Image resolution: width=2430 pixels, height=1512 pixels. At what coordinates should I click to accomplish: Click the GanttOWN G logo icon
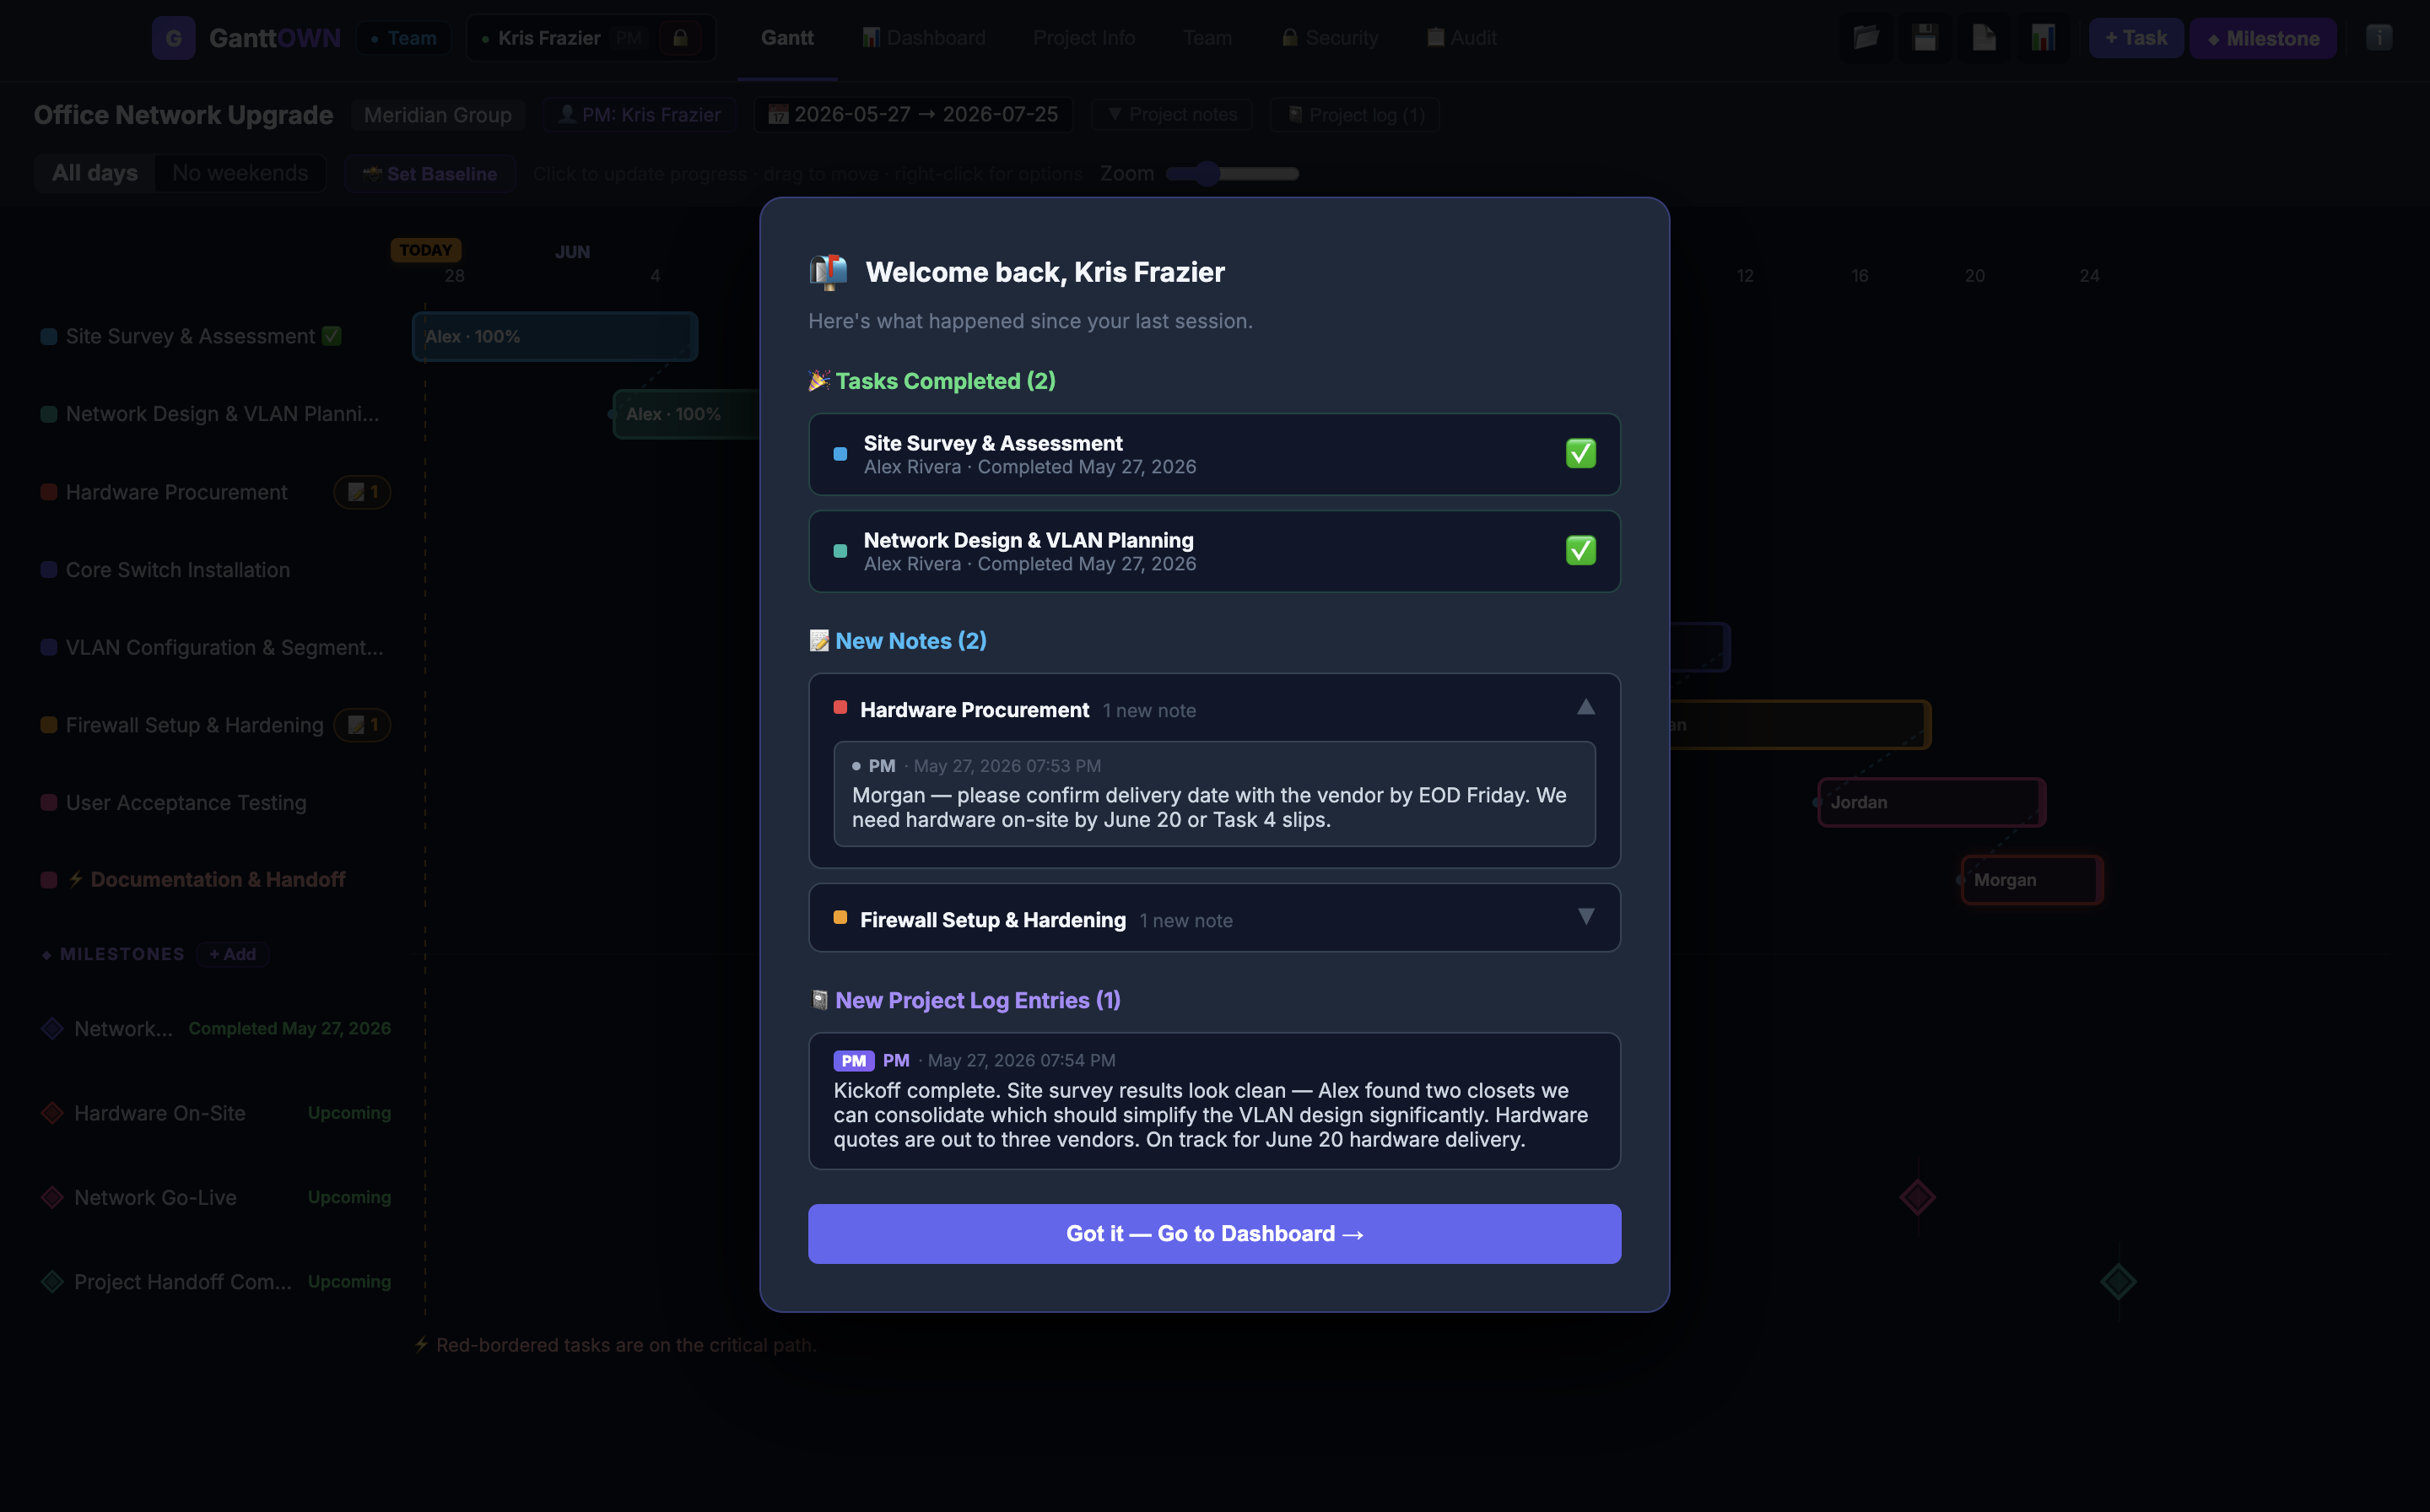click(173, 38)
